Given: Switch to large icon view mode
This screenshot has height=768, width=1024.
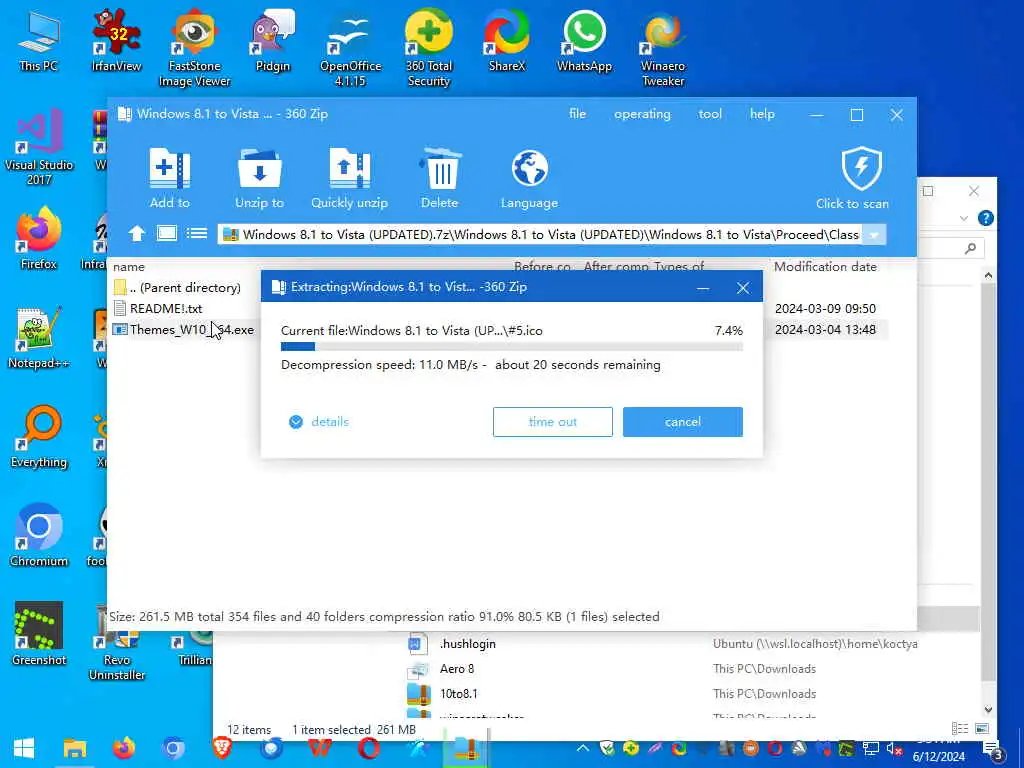Looking at the screenshot, I should click(x=167, y=233).
